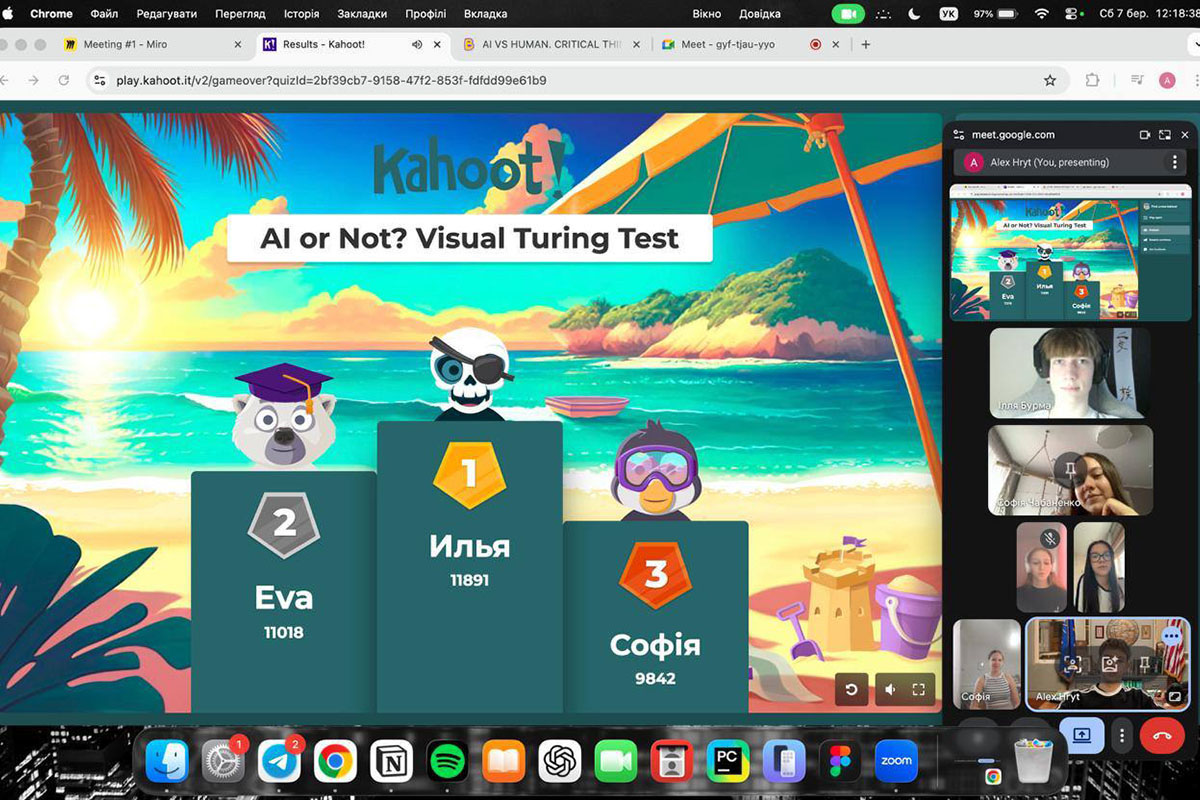Open framing option on Alex Hryt tile
This screenshot has height=800, width=1200.
[x=1071, y=663]
